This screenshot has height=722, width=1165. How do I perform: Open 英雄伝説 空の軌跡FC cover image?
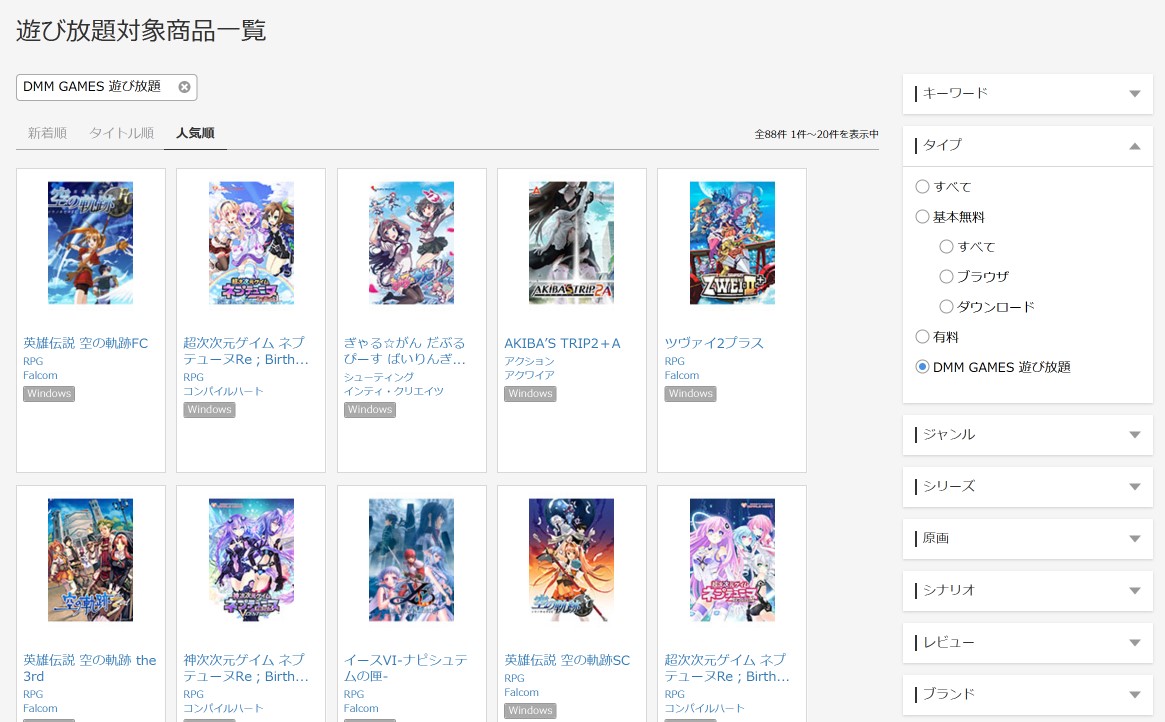pyautogui.click(x=91, y=243)
